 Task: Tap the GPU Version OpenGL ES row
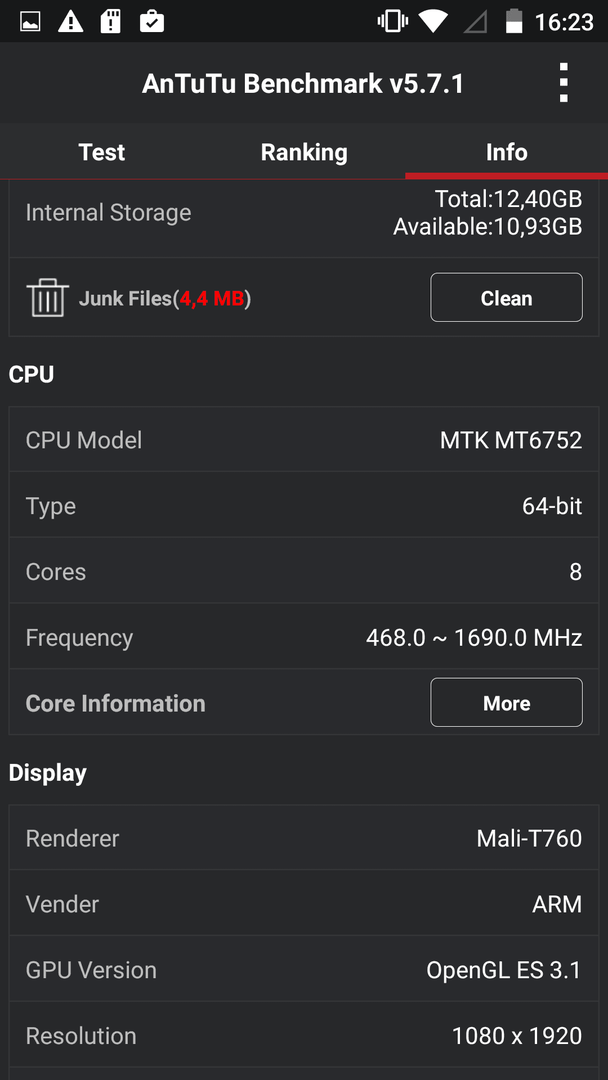coord(304,969)
